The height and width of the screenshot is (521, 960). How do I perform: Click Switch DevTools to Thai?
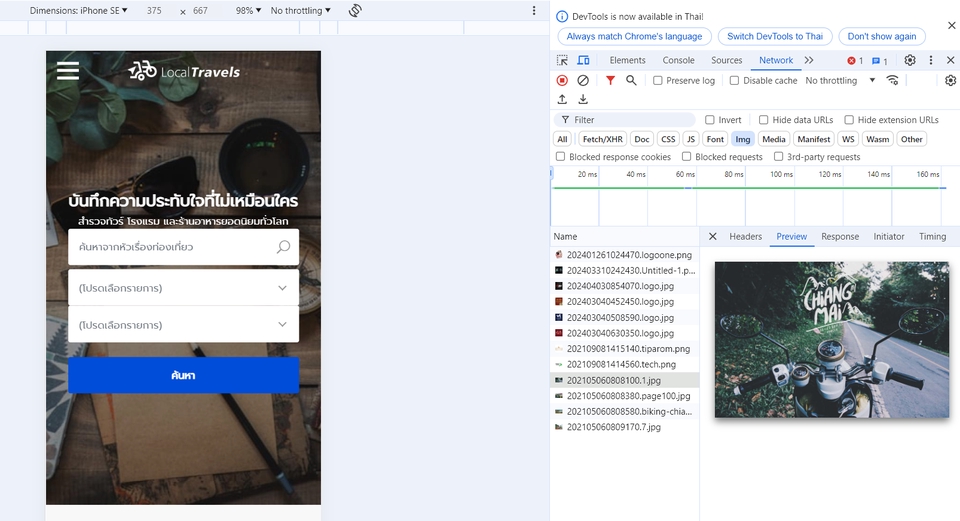tap(775, 36)
